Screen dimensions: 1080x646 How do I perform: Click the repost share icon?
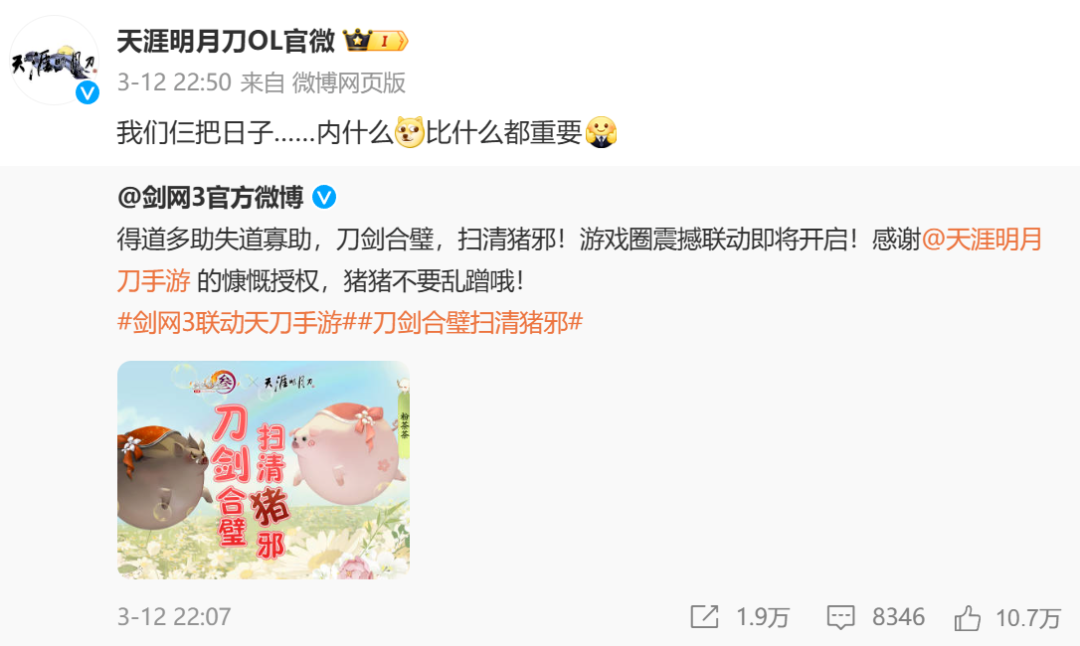(x=705, y=616)
